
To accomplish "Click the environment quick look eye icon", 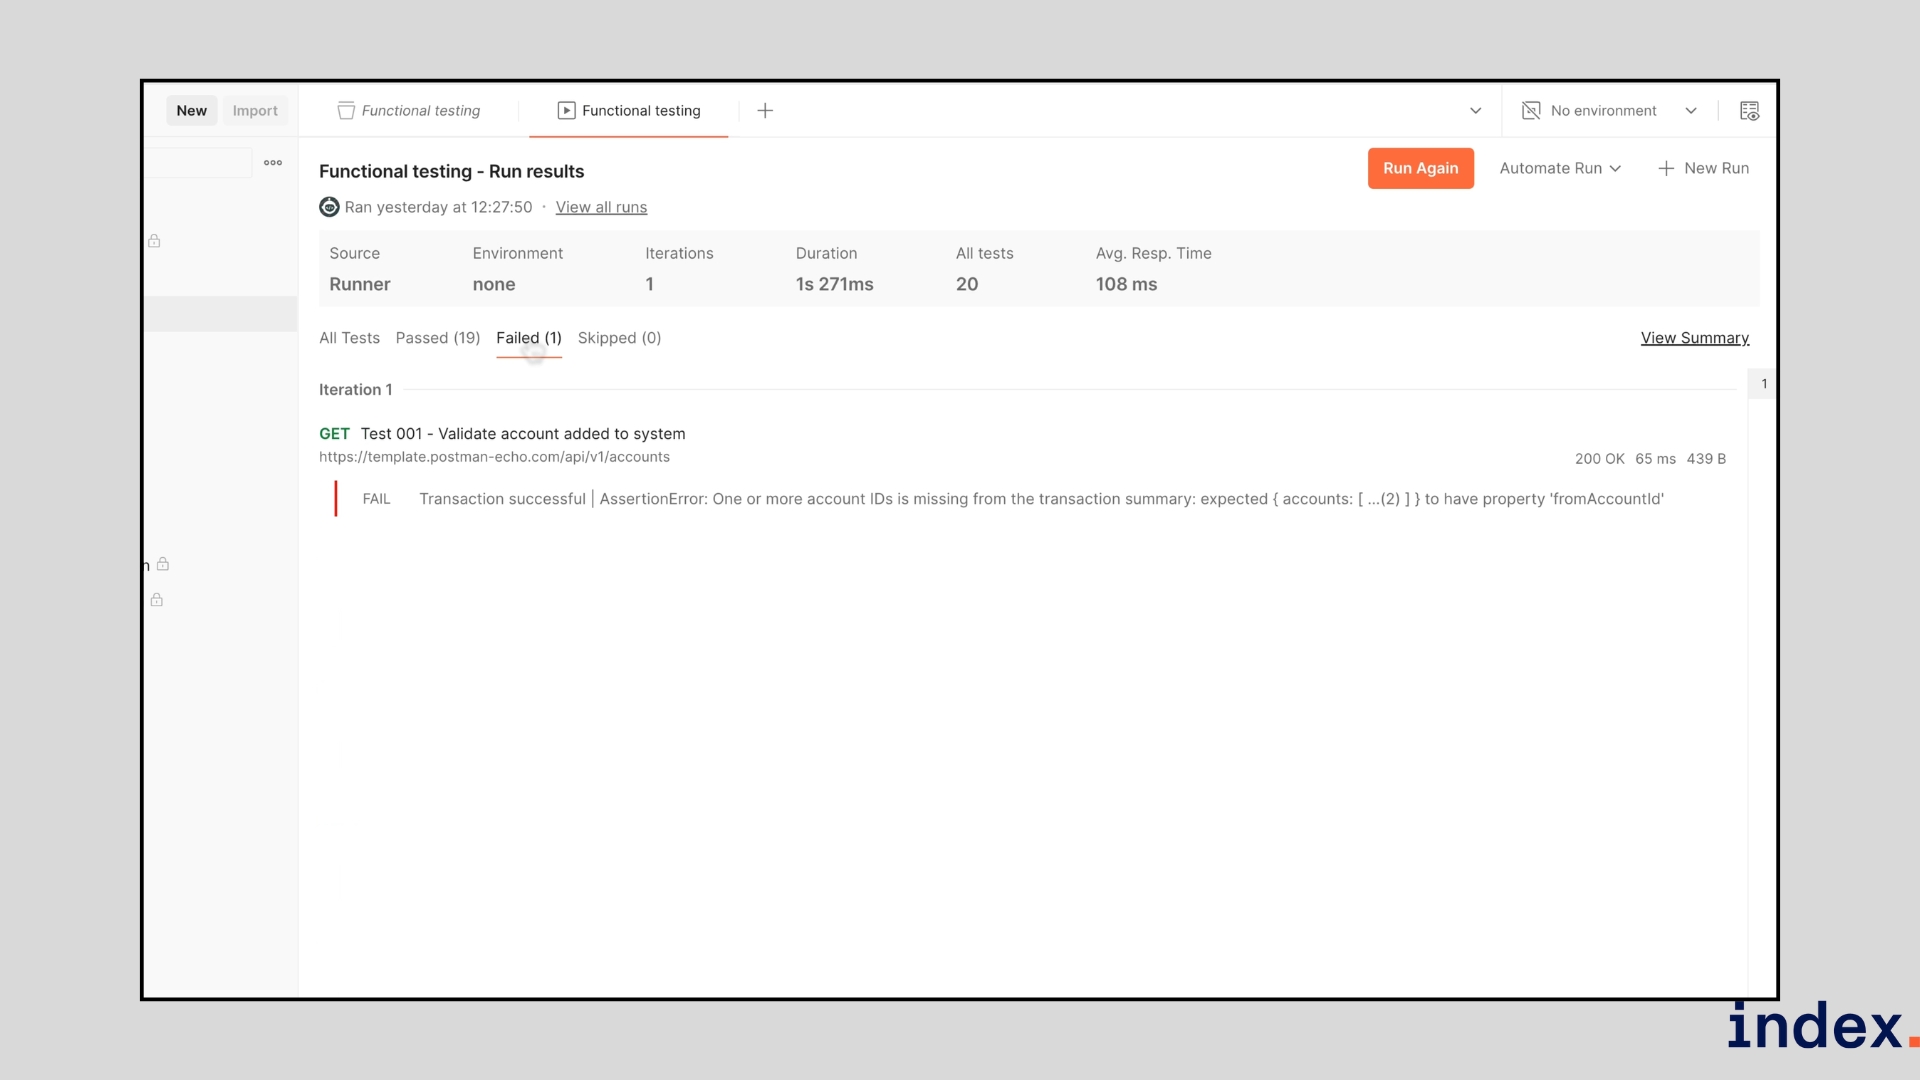I will tap(1749, 110).
